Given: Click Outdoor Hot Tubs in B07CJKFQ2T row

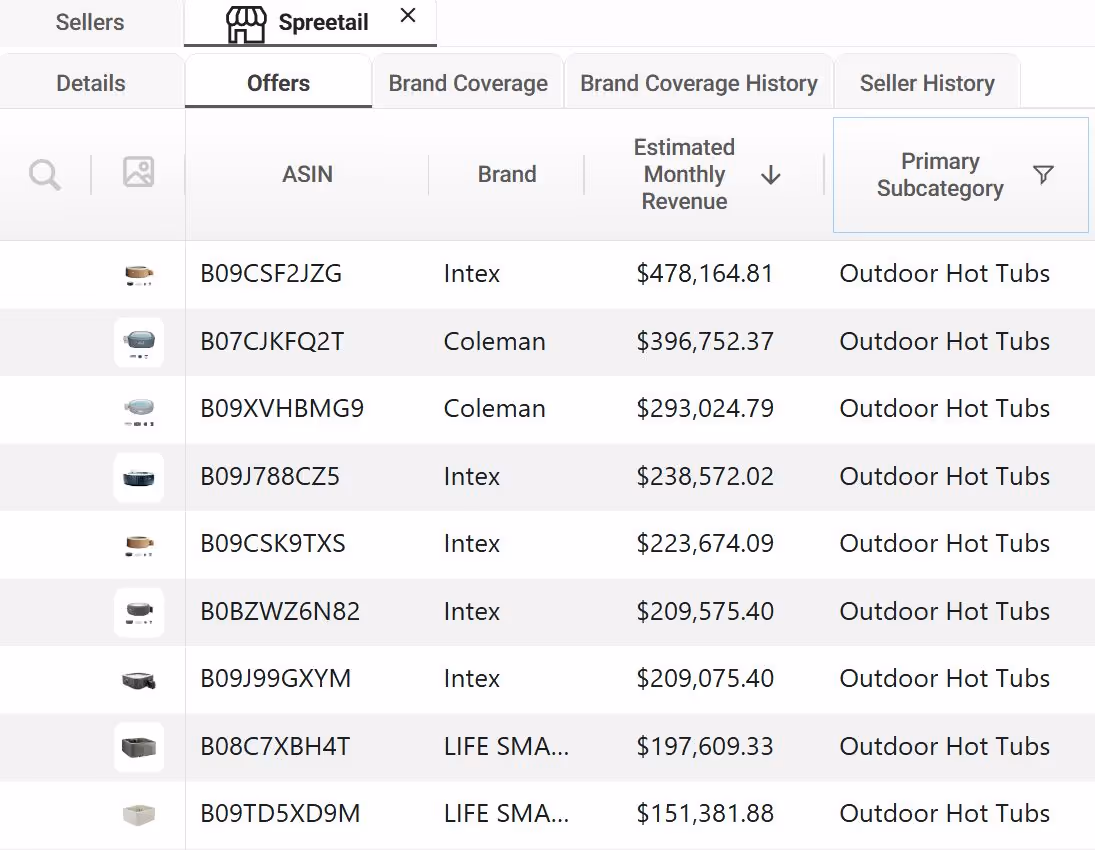Looking at the screenshot, I should (945, 342).
